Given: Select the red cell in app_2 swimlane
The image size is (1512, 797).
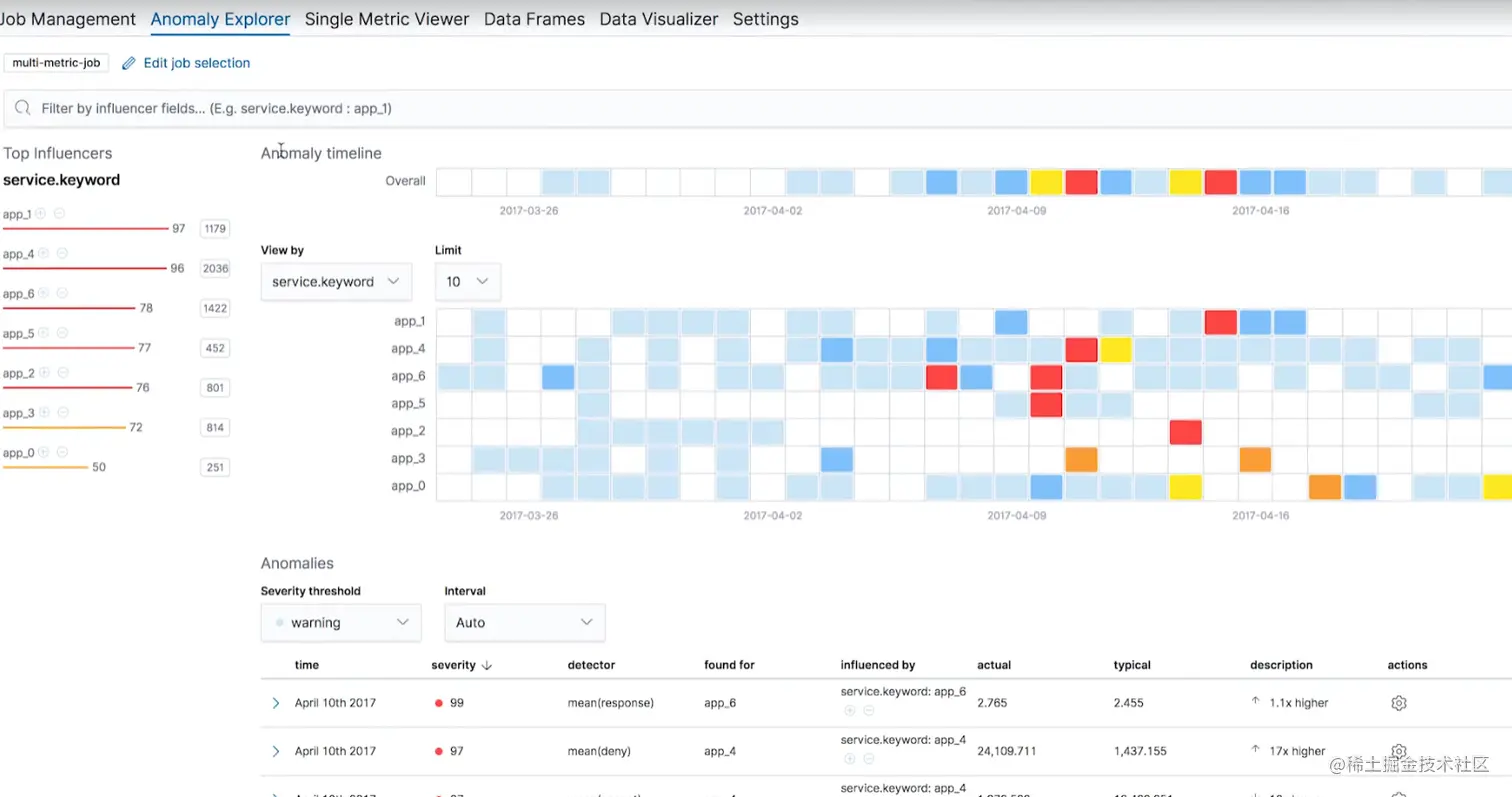Looking at the screenshot, I should click(1186, 432).
